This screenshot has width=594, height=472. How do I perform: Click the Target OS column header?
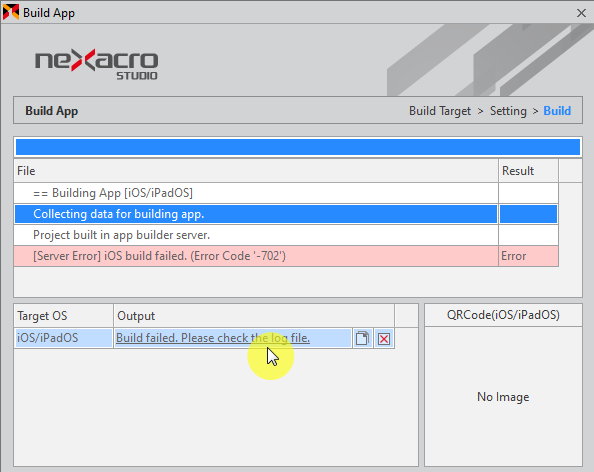point(63,316)
